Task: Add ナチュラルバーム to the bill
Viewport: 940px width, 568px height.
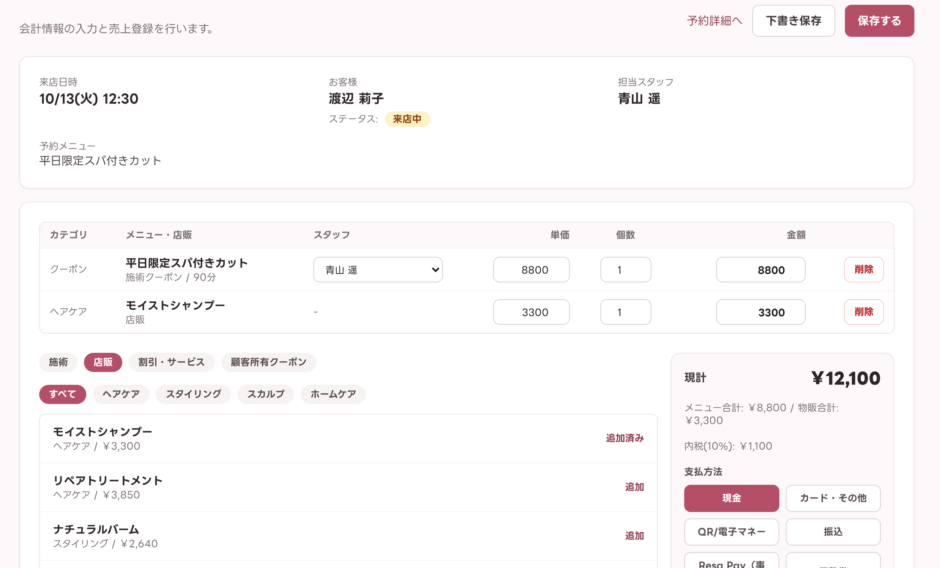Action: point(634,536)
